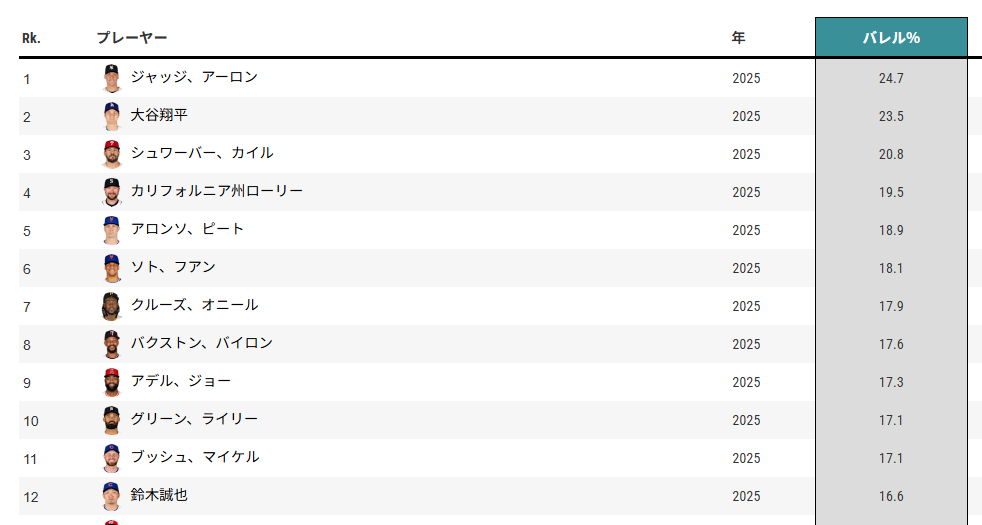Sort by バレル% column header

tap(891, 38)
